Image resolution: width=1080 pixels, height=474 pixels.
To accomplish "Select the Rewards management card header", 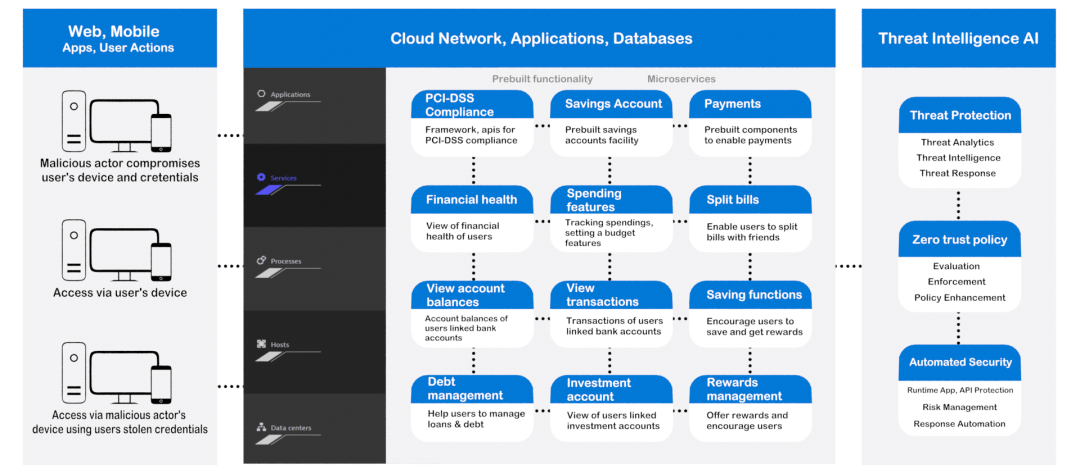I will coord(750,389).
